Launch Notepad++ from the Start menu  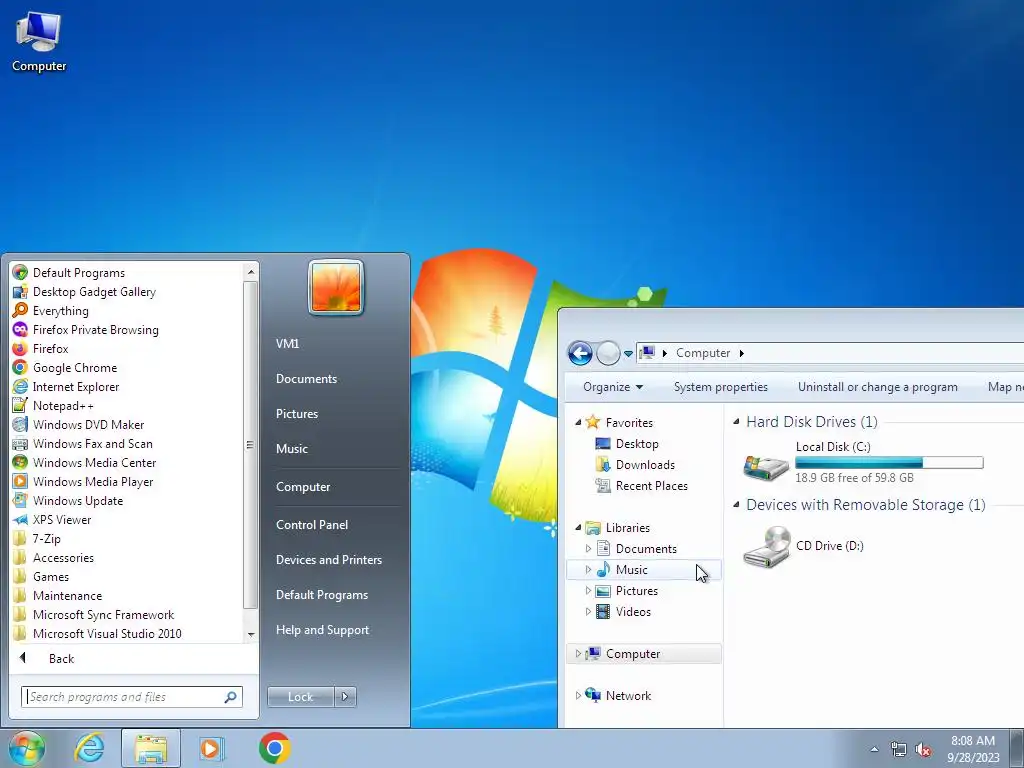coord(63,406)
